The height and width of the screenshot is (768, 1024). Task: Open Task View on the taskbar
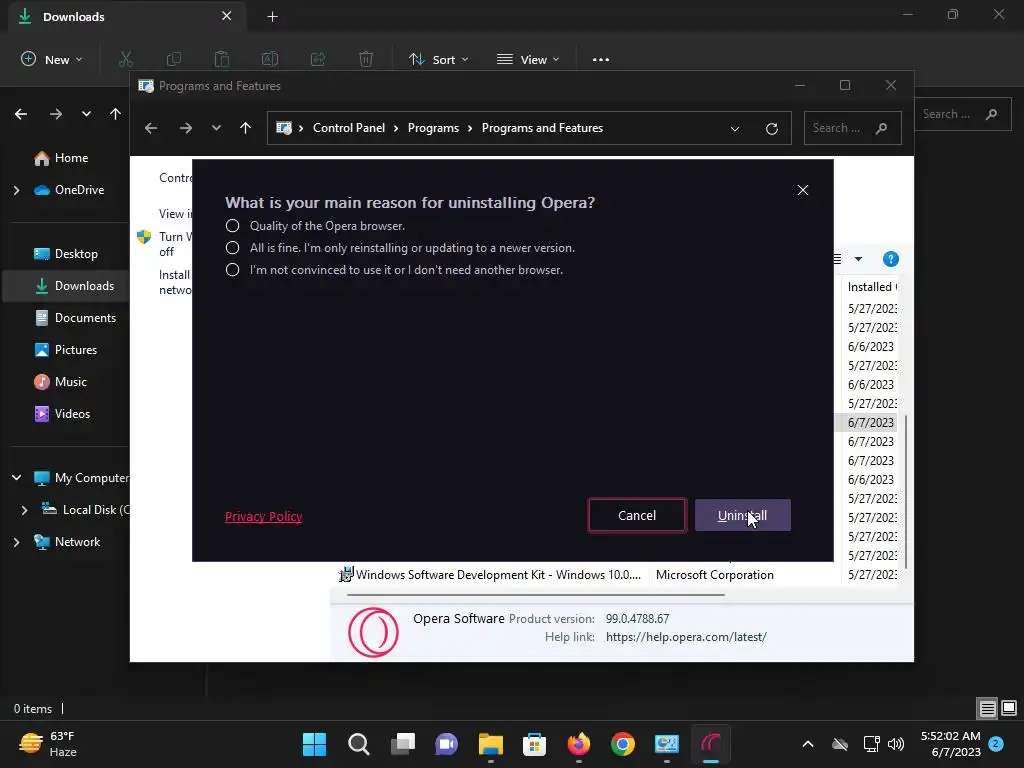402,744
